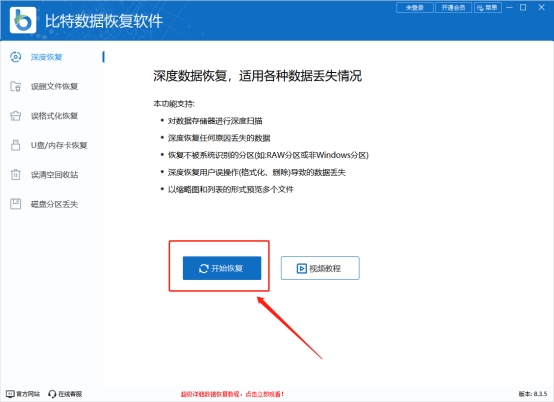The width and height of the screenshot is (554, 402).
Task: Open the 菜单 menu in title bar
Action: click(x=488, y=8)
